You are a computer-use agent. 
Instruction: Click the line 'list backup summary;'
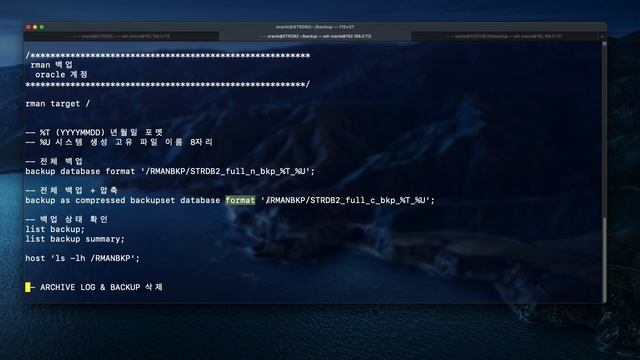pos(75,239)
